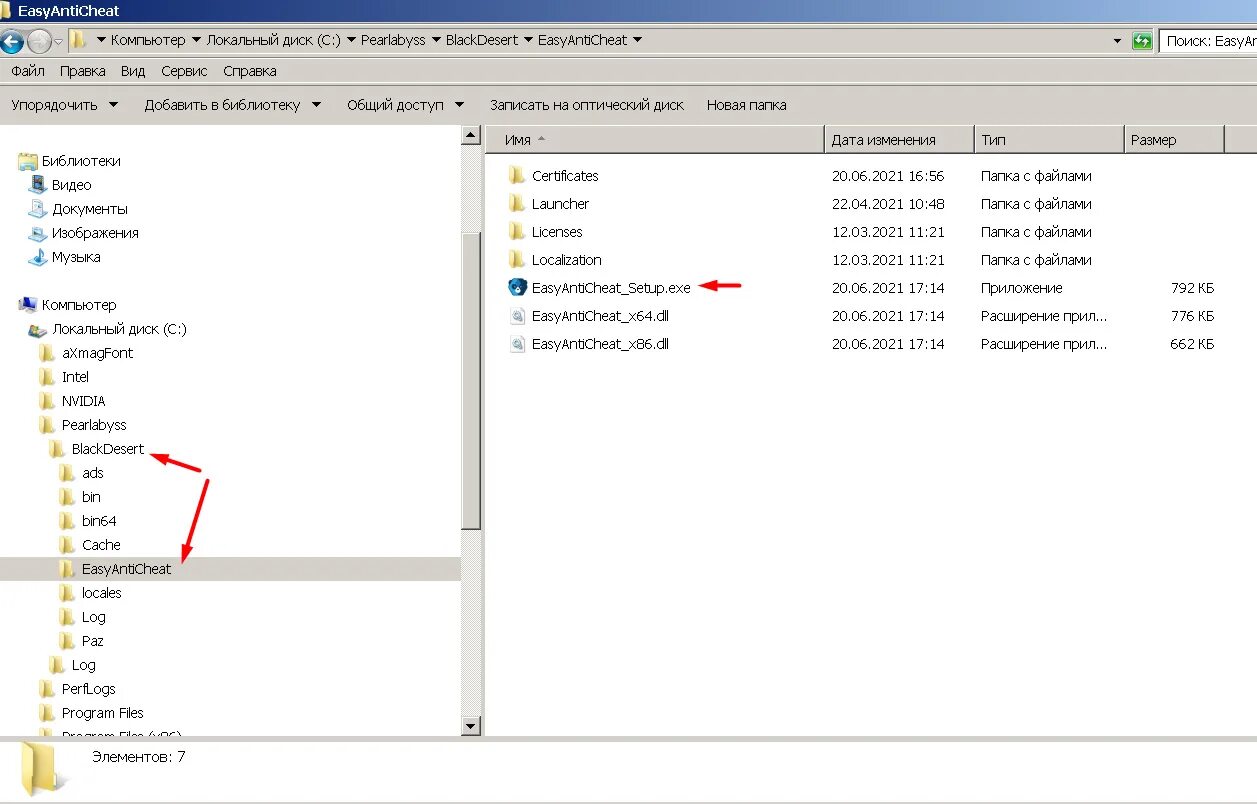Expand the arrow after Pearlabyss in breadcrumb
The image size is (1257, 804).
tap(436, 41)
